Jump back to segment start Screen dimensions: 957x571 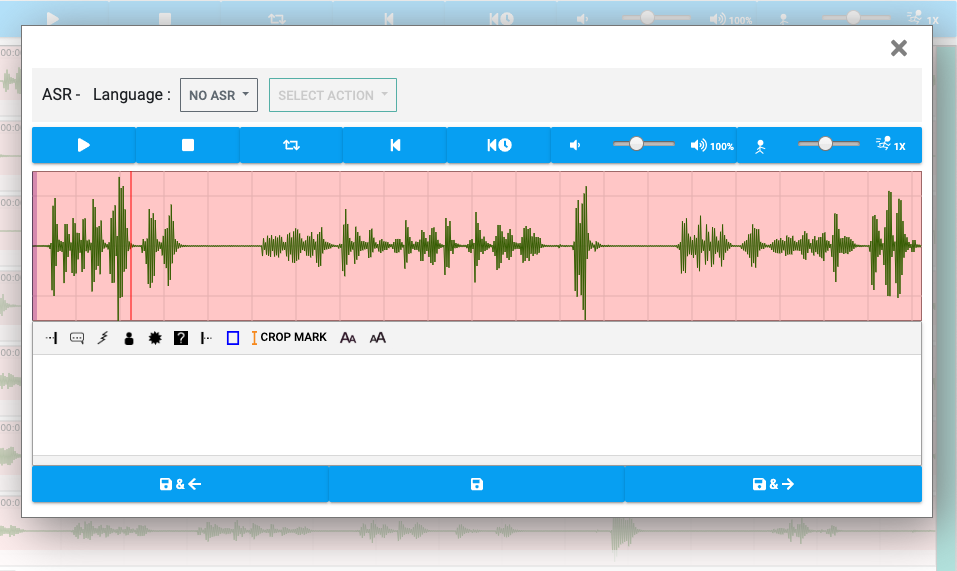click(395, 145)
